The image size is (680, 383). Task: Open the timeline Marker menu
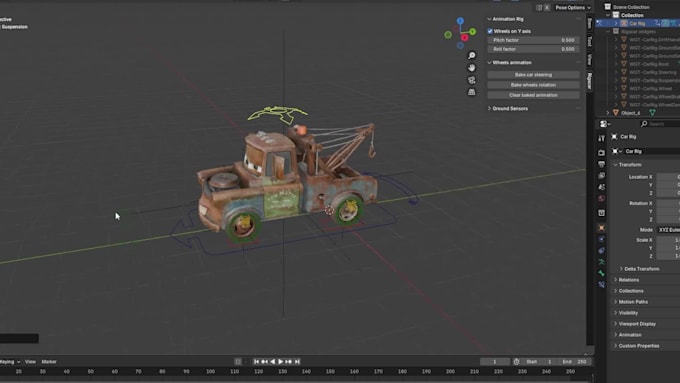(x=49, y=362)
